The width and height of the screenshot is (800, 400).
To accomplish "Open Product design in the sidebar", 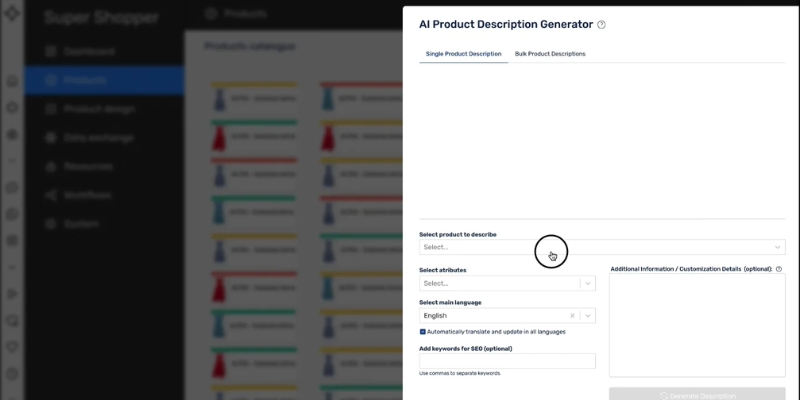I will (104, 109).
